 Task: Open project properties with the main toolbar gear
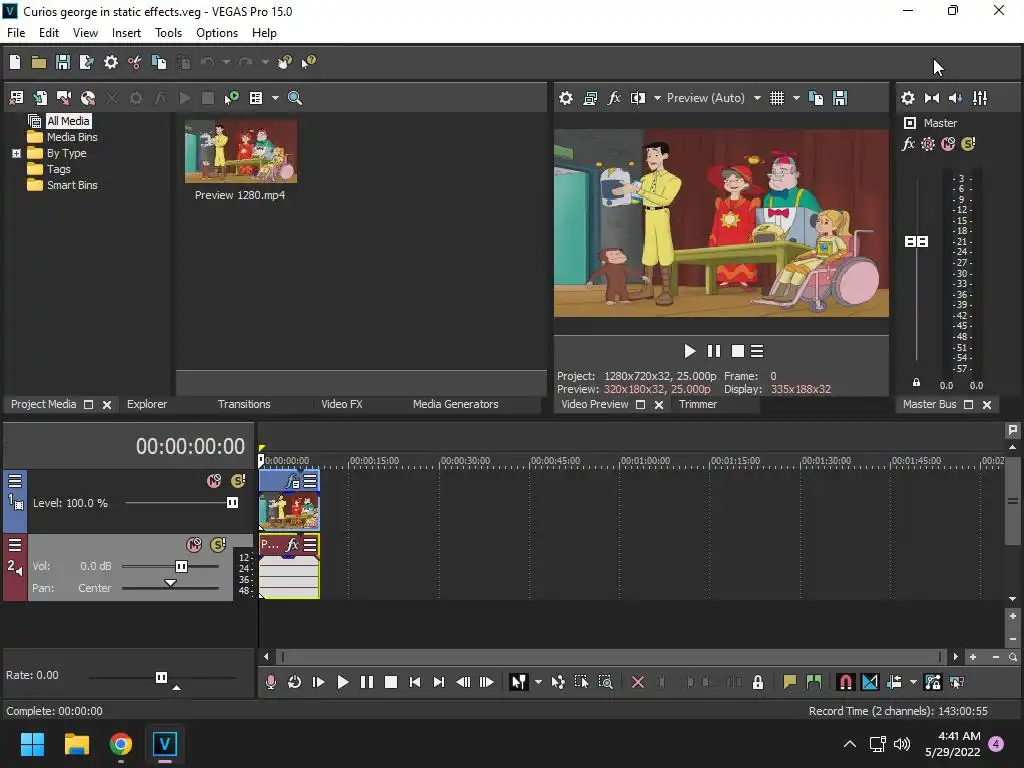[111, 62]
